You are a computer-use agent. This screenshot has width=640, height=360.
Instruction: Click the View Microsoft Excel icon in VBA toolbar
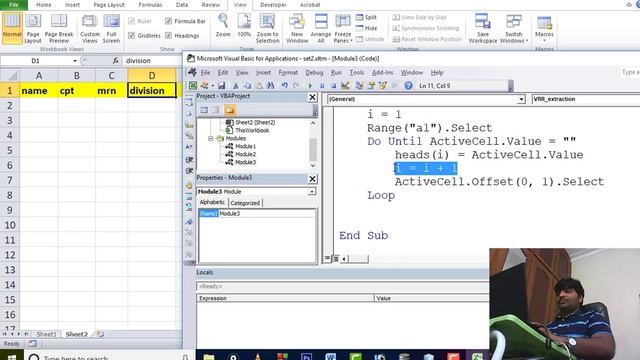pos(193,85)
